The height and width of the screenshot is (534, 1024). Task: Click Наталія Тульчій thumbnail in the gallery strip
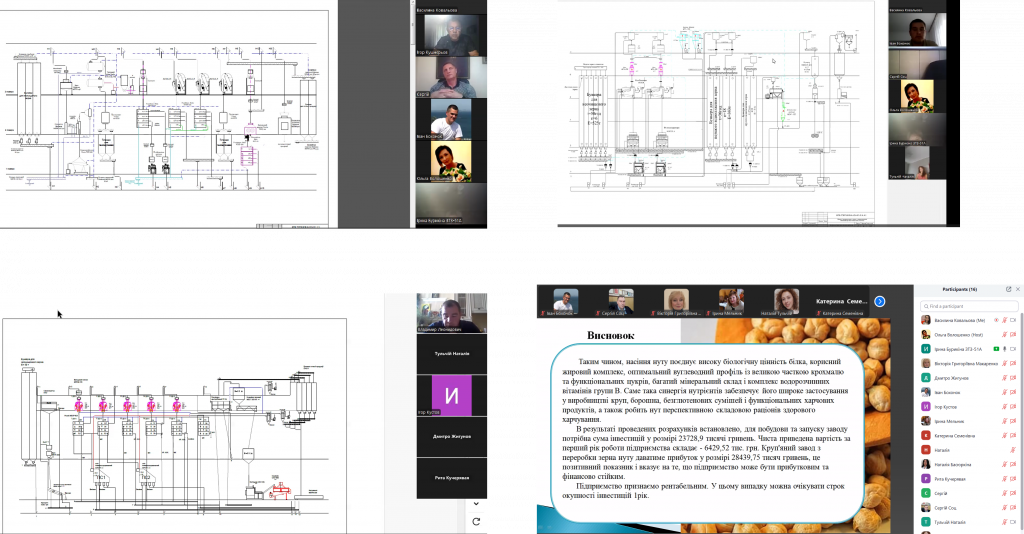pos(786,303)
